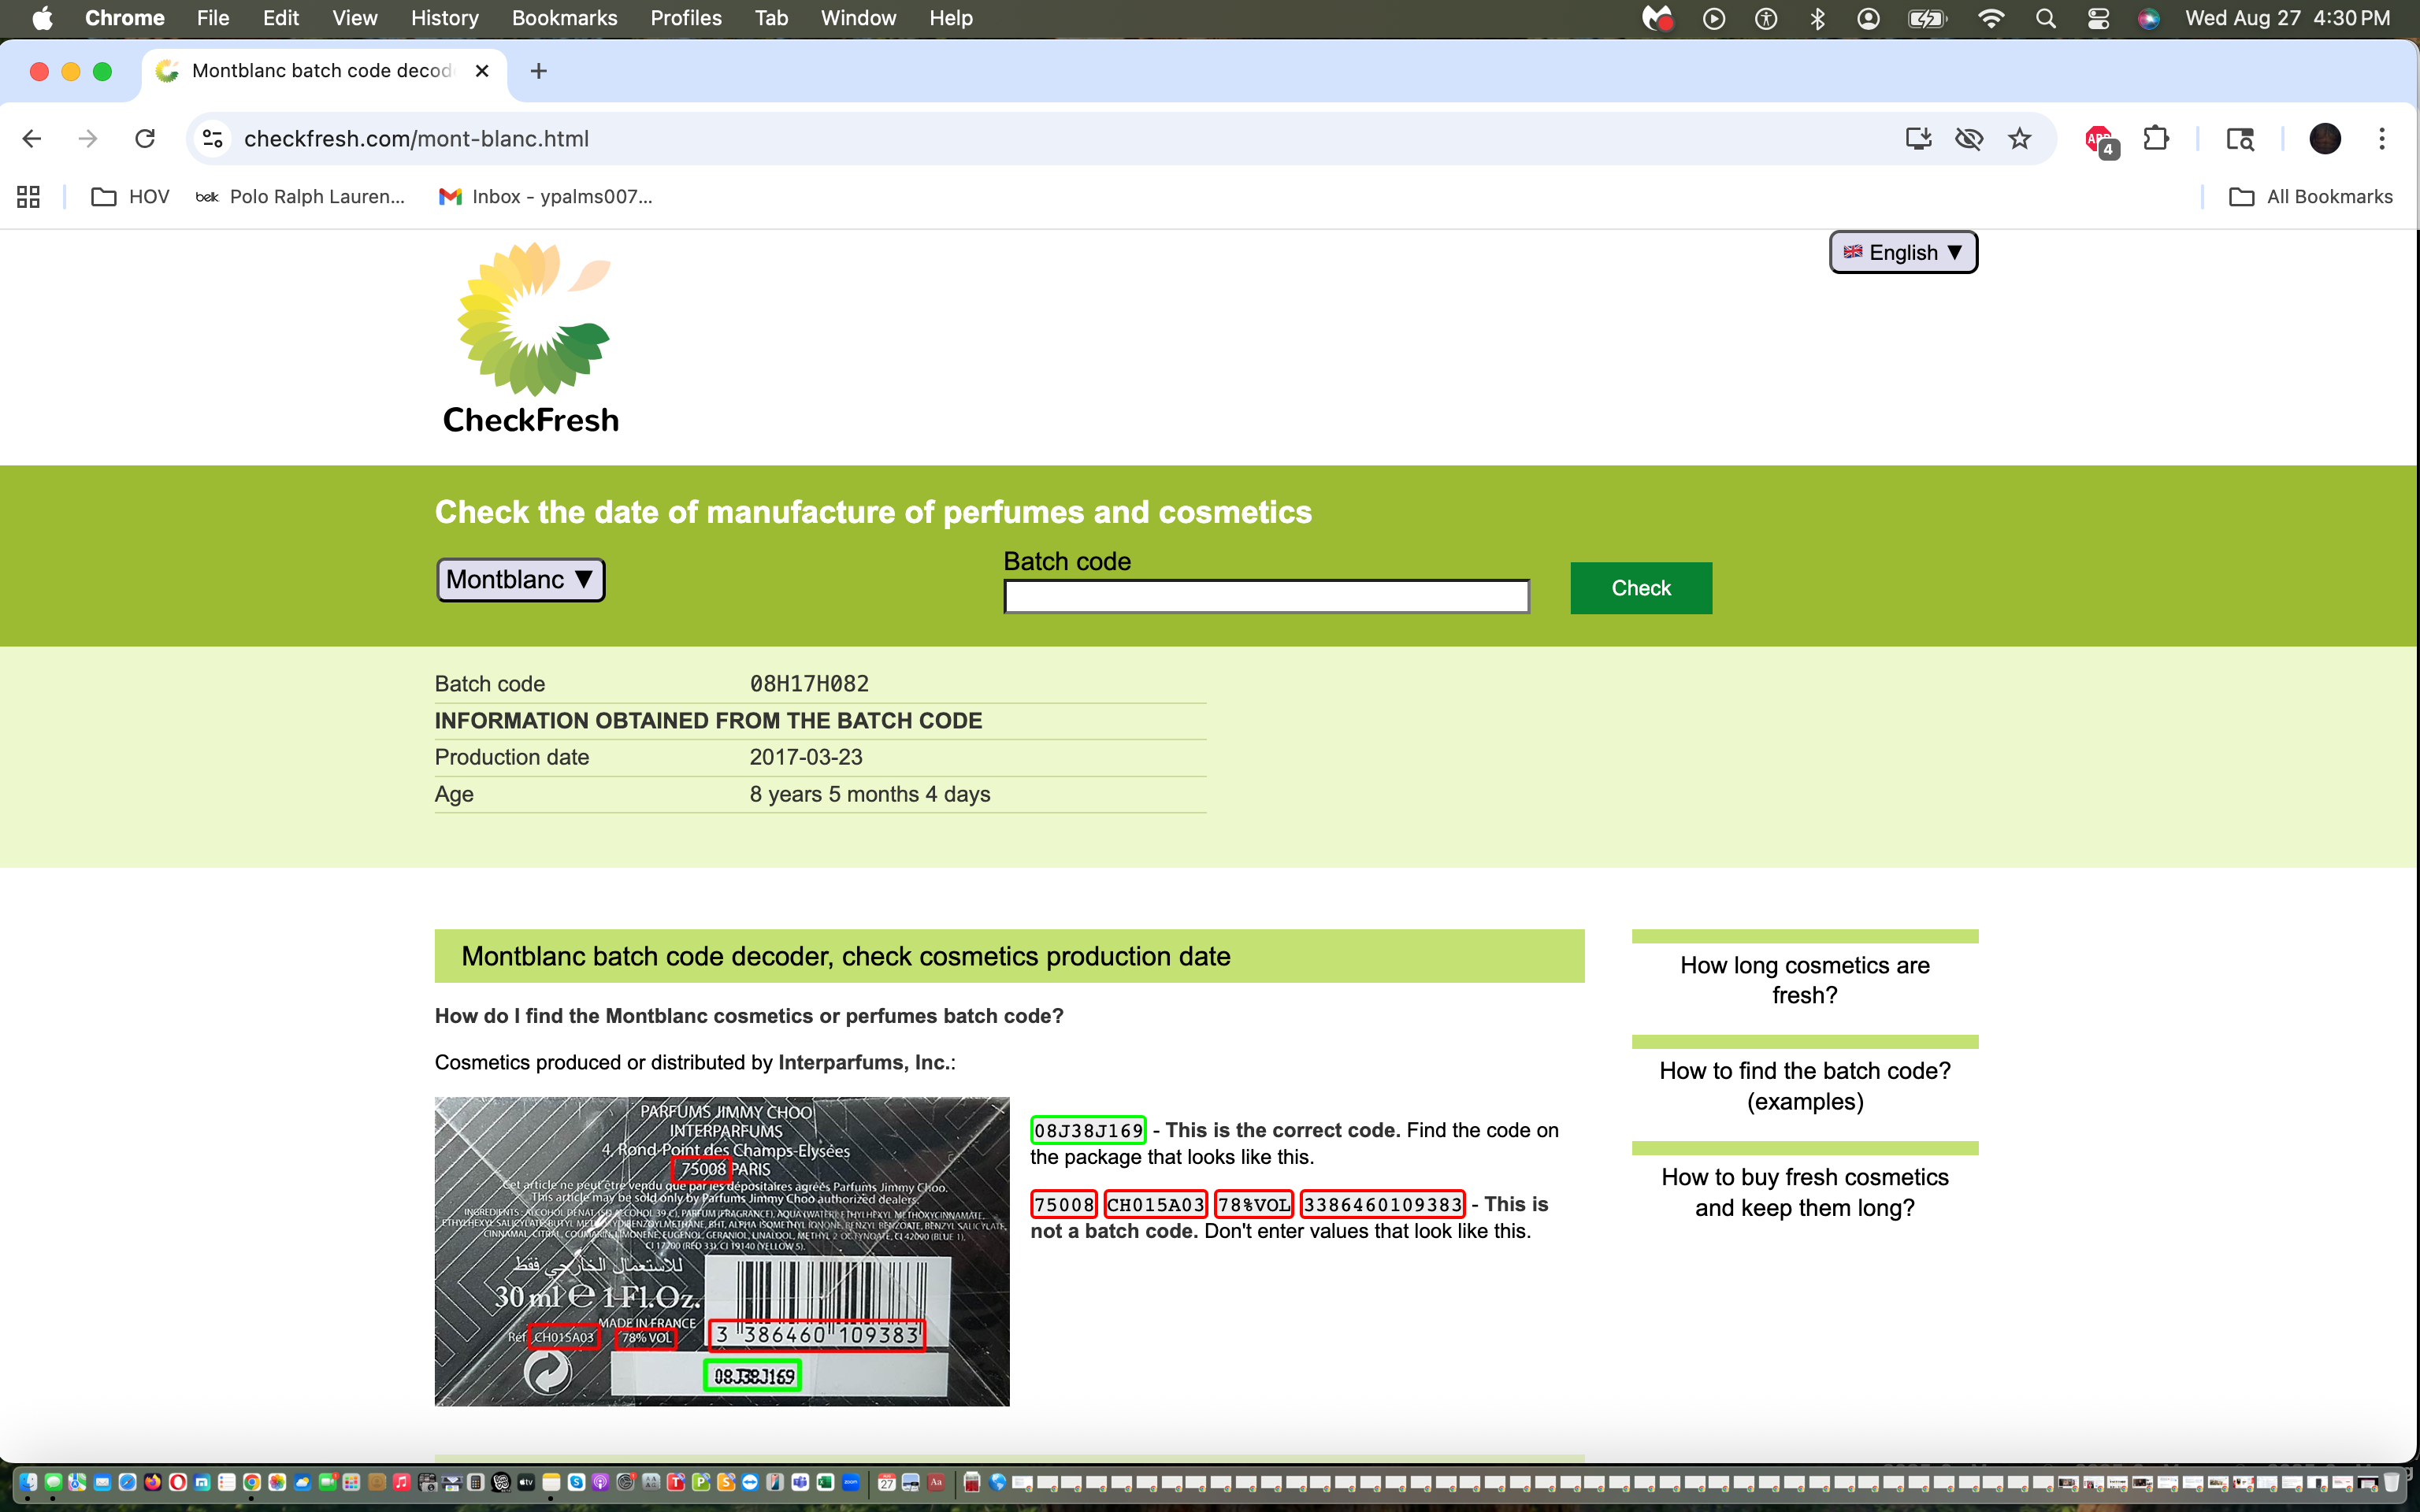
Task: Bookmark this page with star icon
Action: click(2019, 139)
